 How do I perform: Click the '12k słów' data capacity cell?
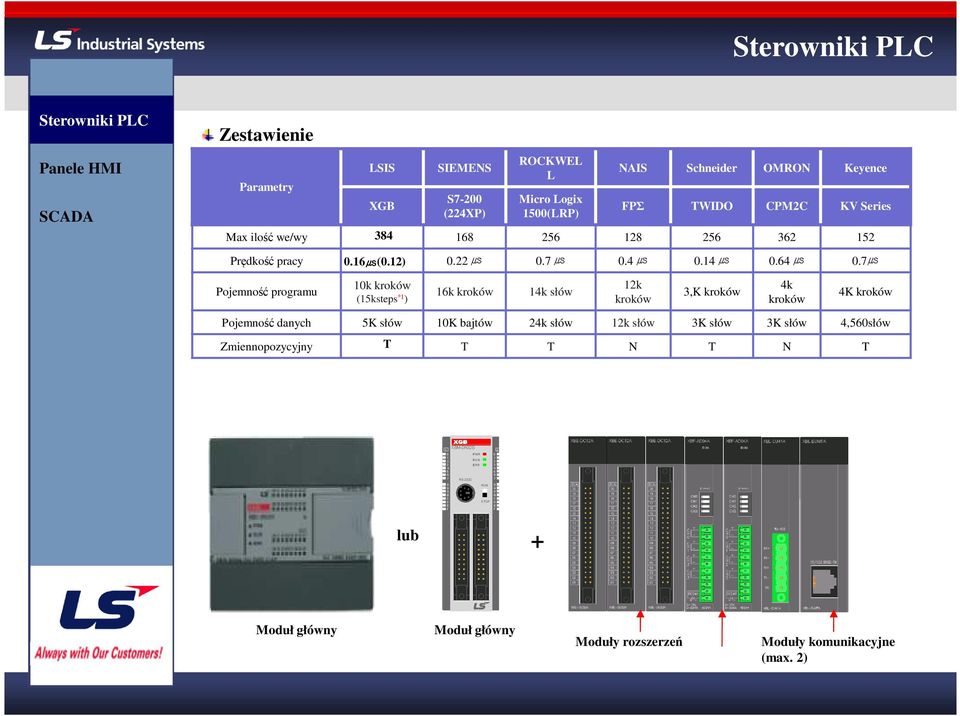[632, 323]
